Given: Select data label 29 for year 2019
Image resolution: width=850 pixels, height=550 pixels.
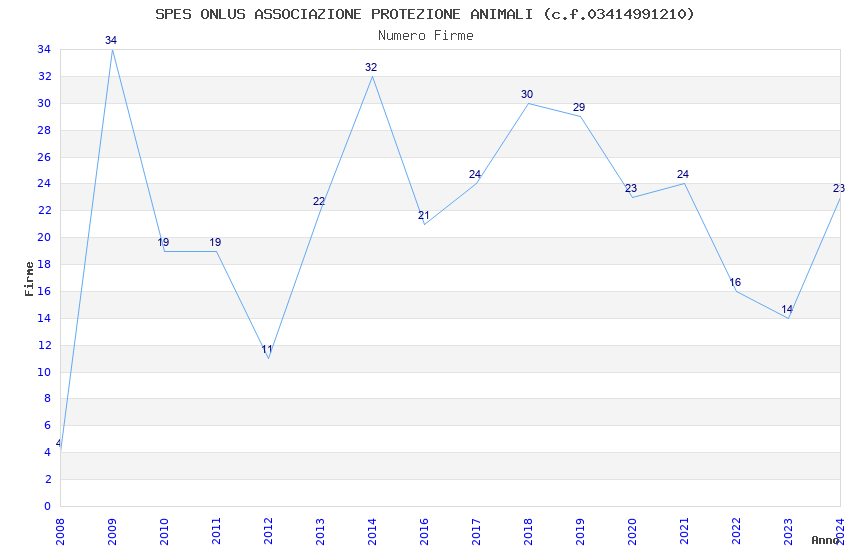Looking at the screenshot, I should (579, 107).
